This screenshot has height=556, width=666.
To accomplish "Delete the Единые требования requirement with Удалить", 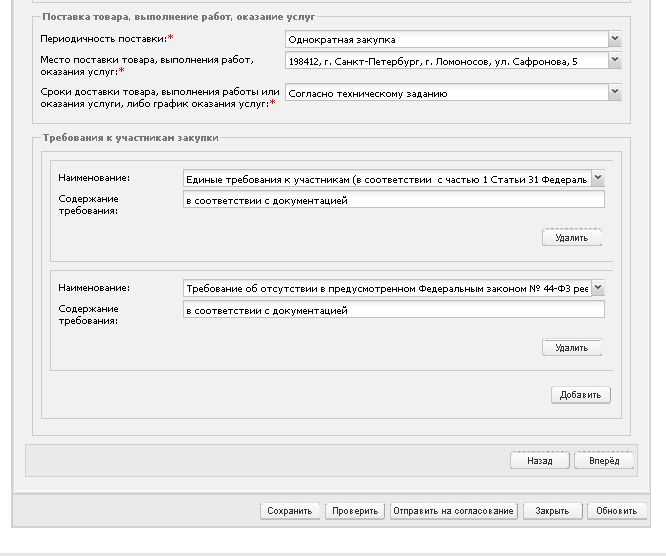I will [x=572, y=237].
